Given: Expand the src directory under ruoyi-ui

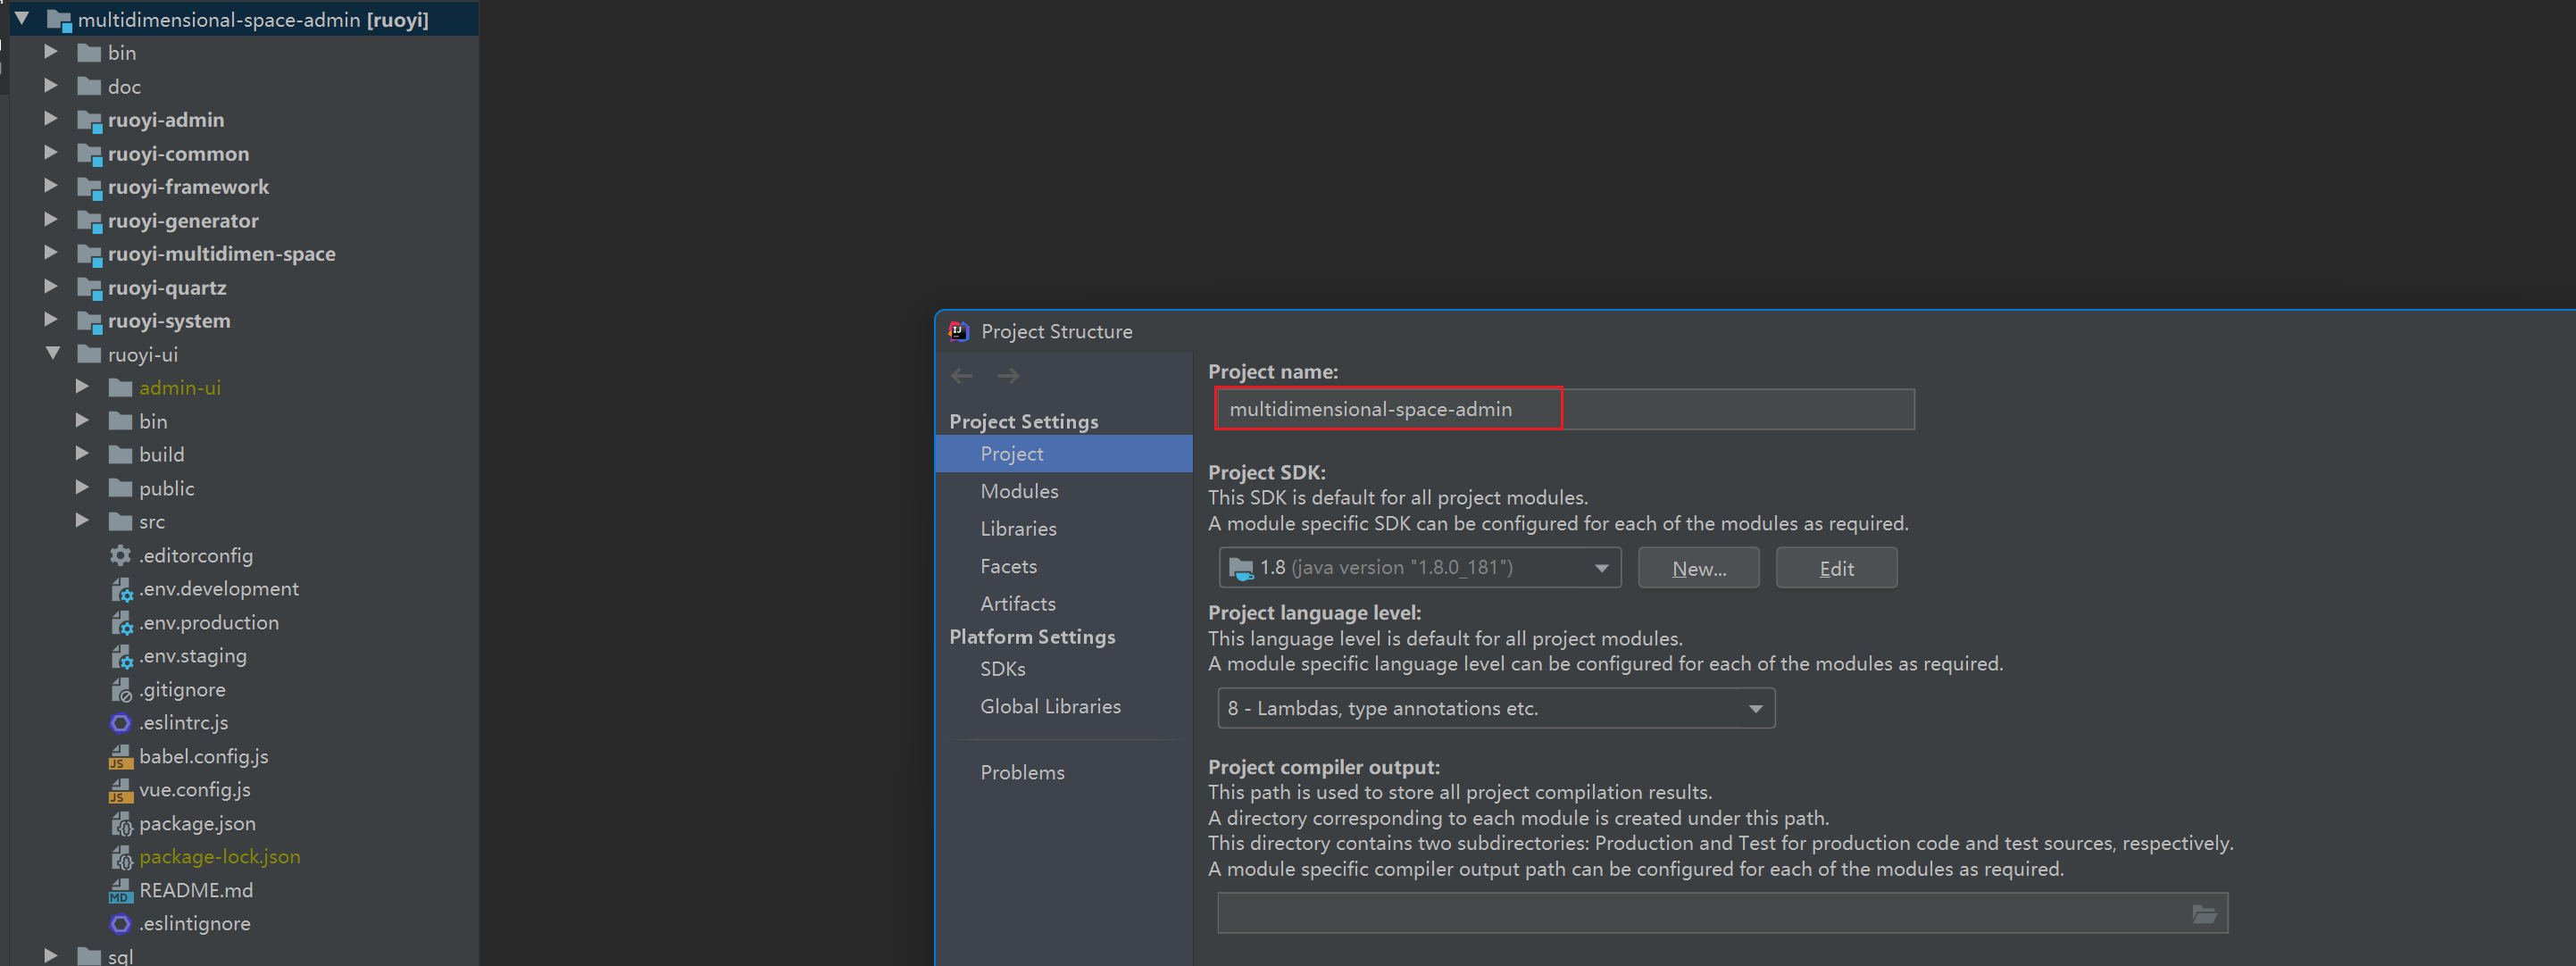Looking at the screenshot, I should tap(84, 521).
